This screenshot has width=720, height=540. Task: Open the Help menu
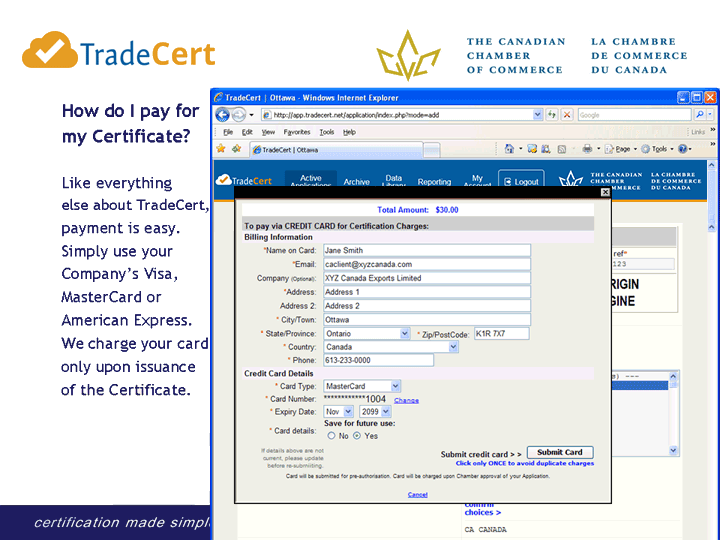[x=349, y=132]
